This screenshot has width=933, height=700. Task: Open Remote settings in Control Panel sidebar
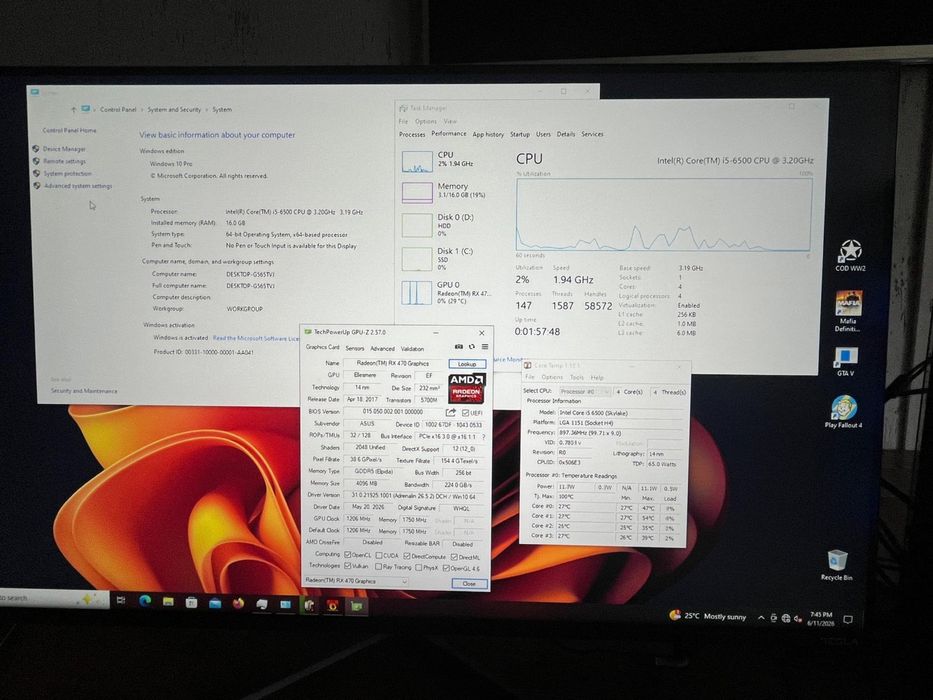(x=64, y=161)
